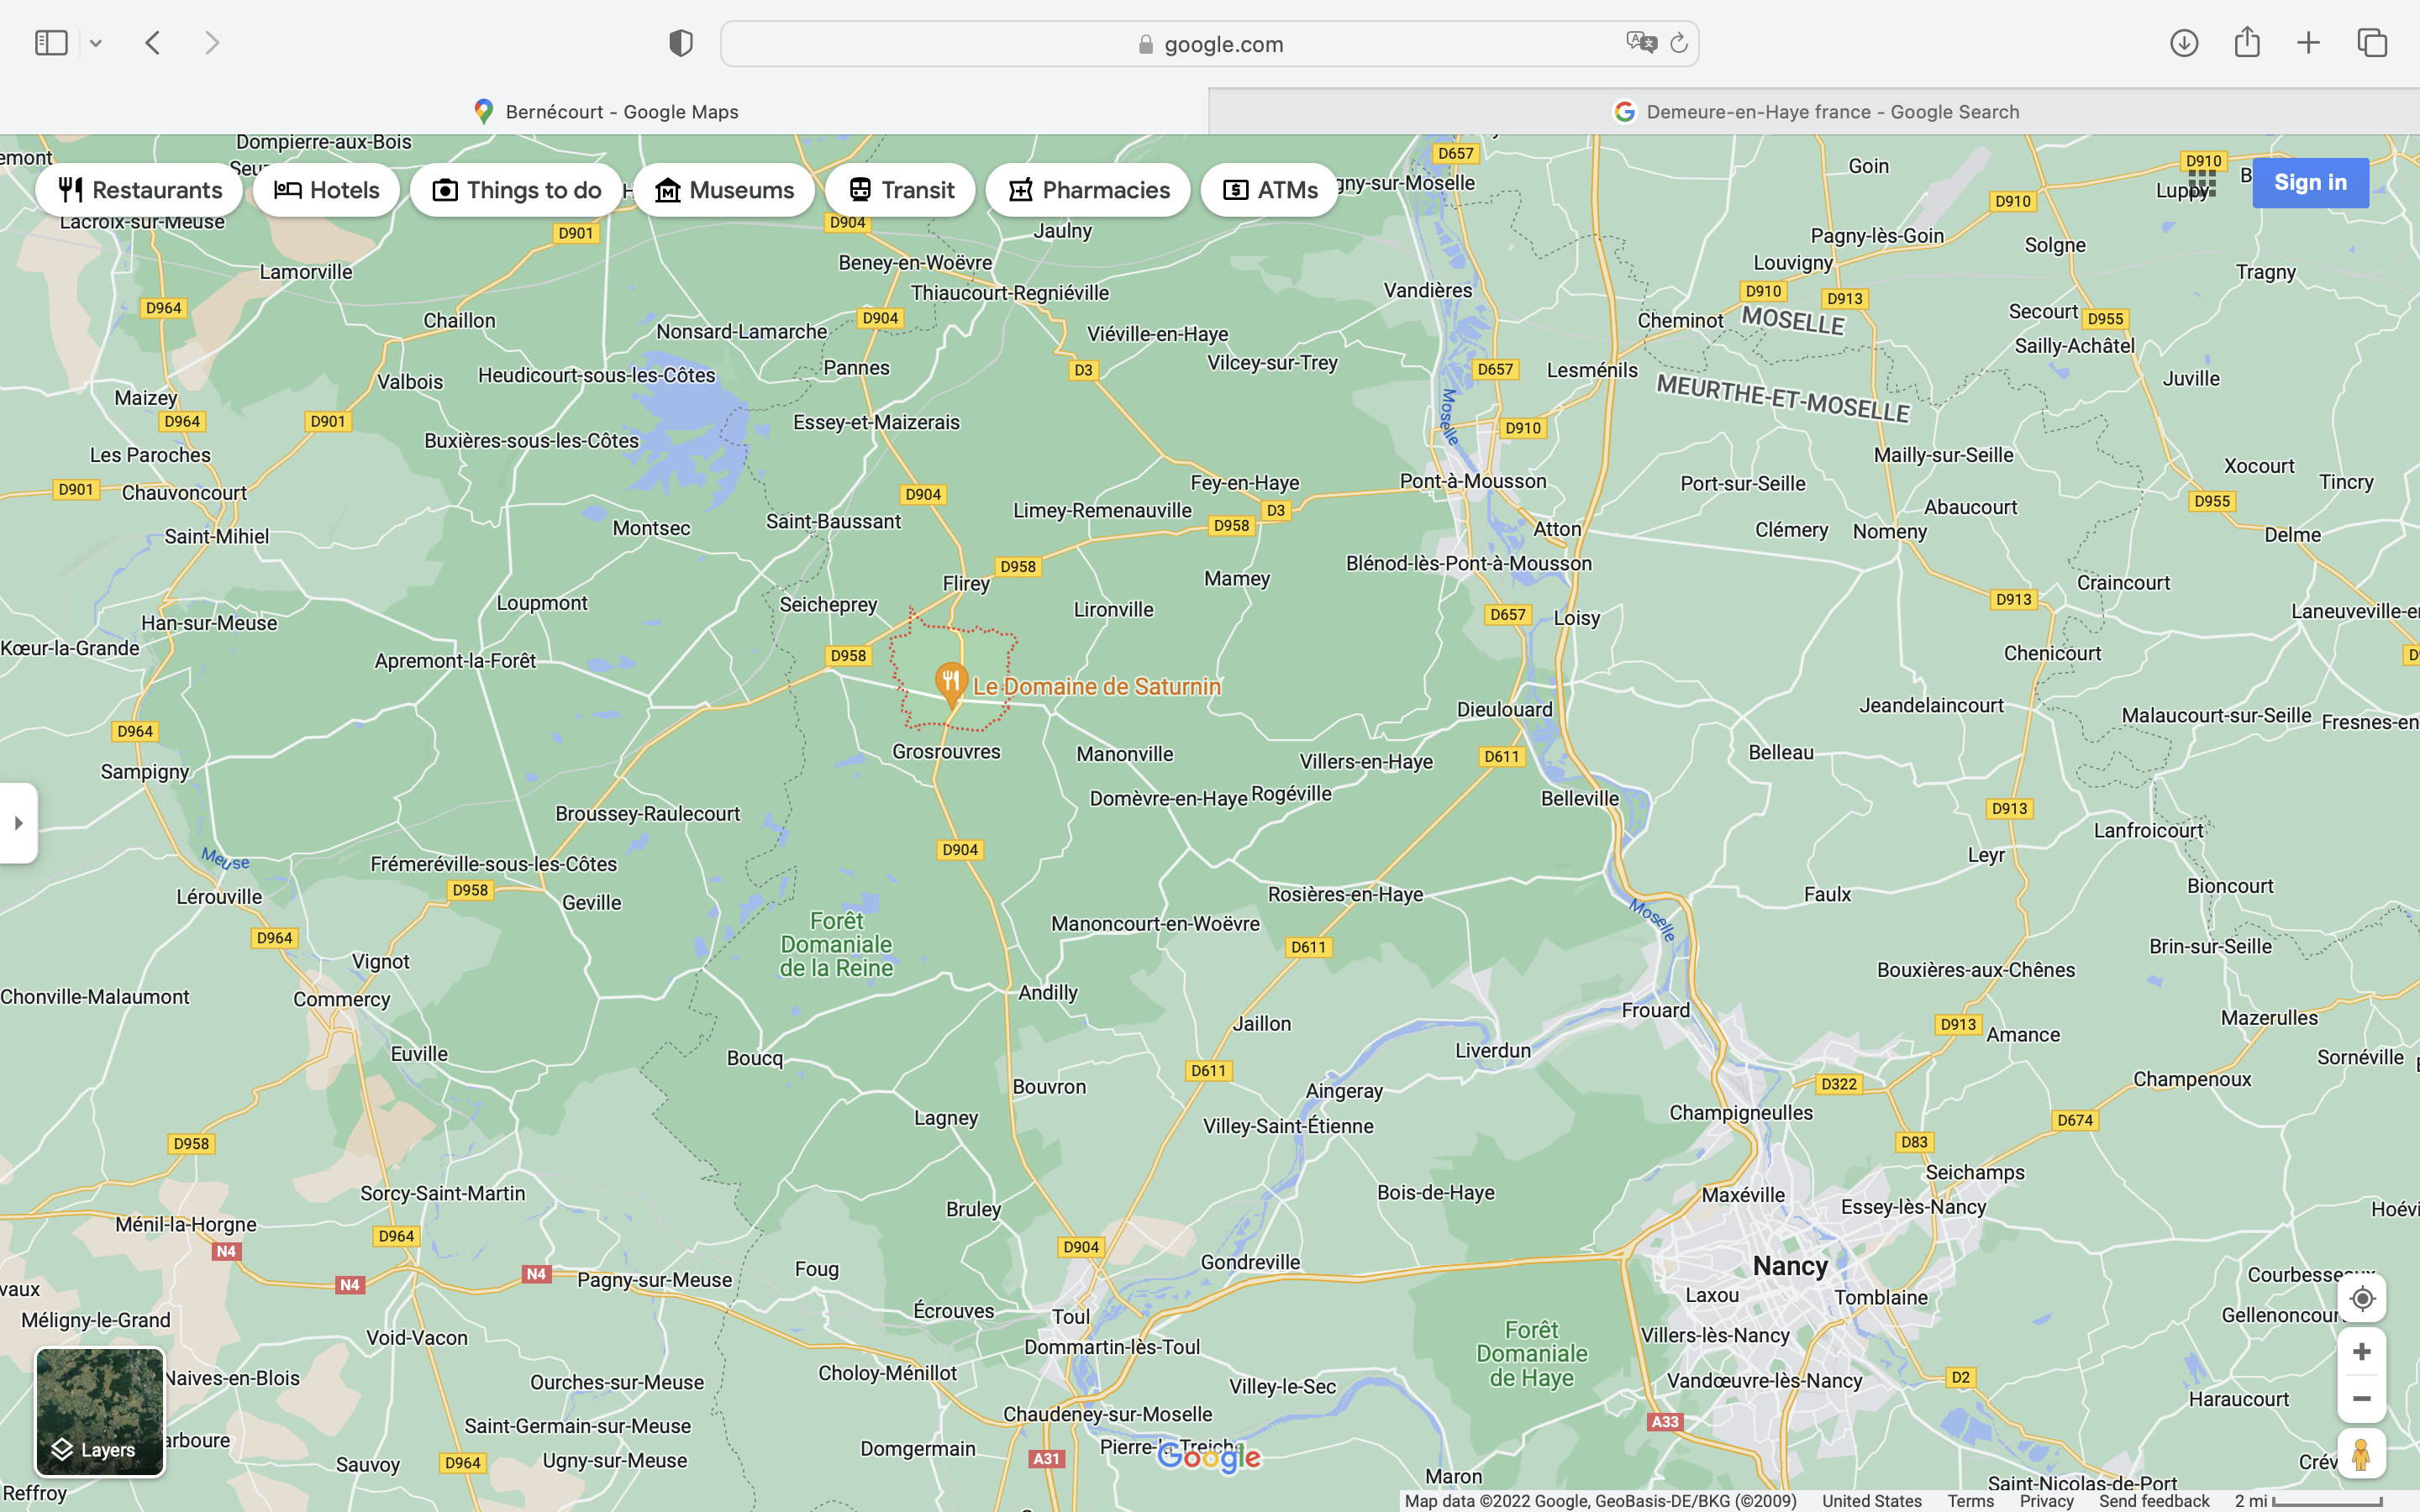Image resolution: width=2420 pixels, height=1512 pixels.
Task: Show the Safari tab overview
Action: click(x=2371, y=43)
